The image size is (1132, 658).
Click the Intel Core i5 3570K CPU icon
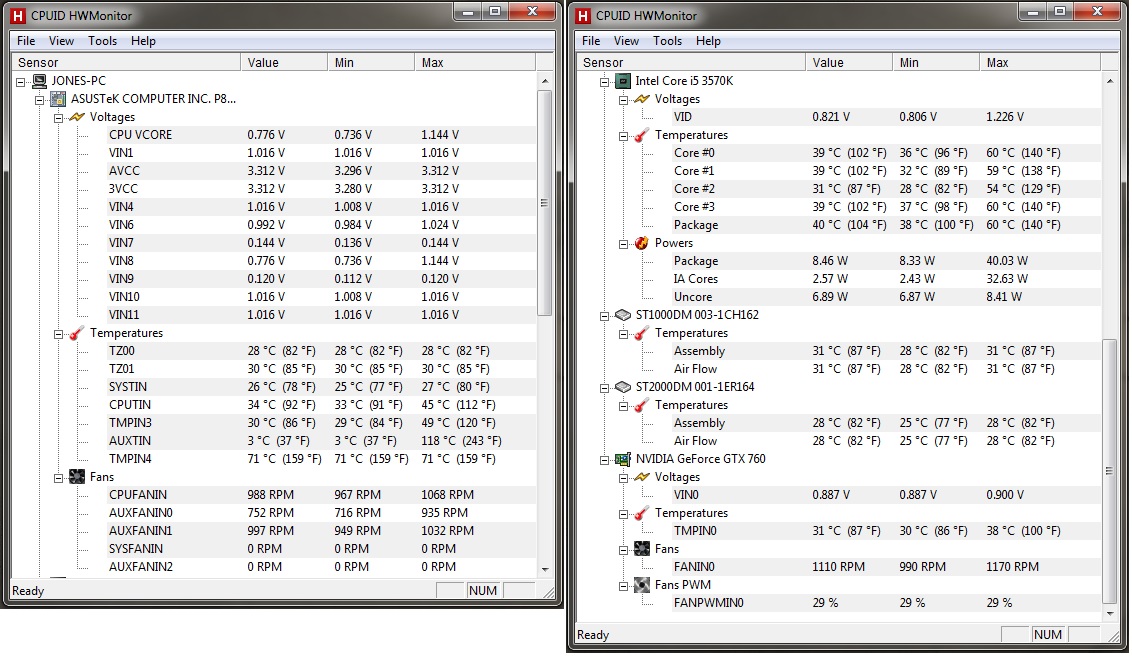click(622, 81)
